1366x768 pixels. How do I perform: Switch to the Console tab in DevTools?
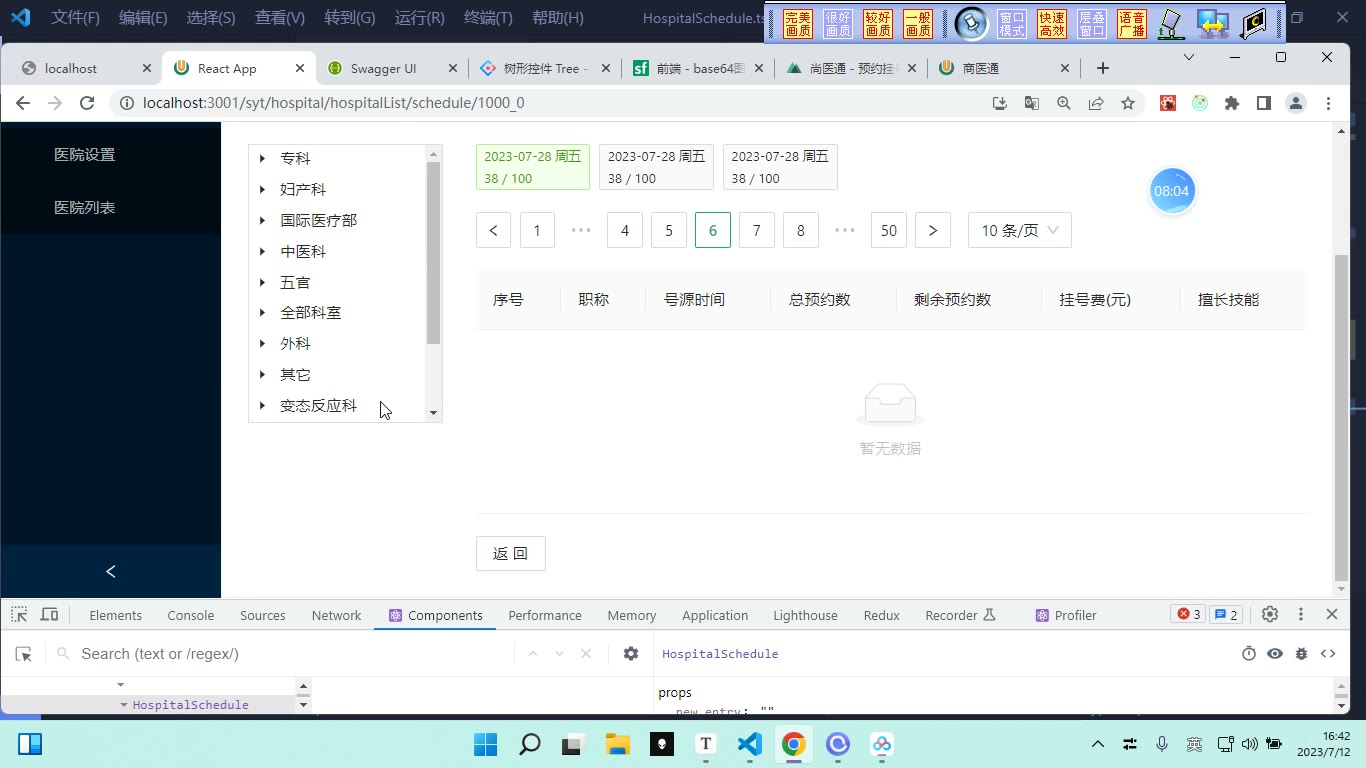point(191,615)
